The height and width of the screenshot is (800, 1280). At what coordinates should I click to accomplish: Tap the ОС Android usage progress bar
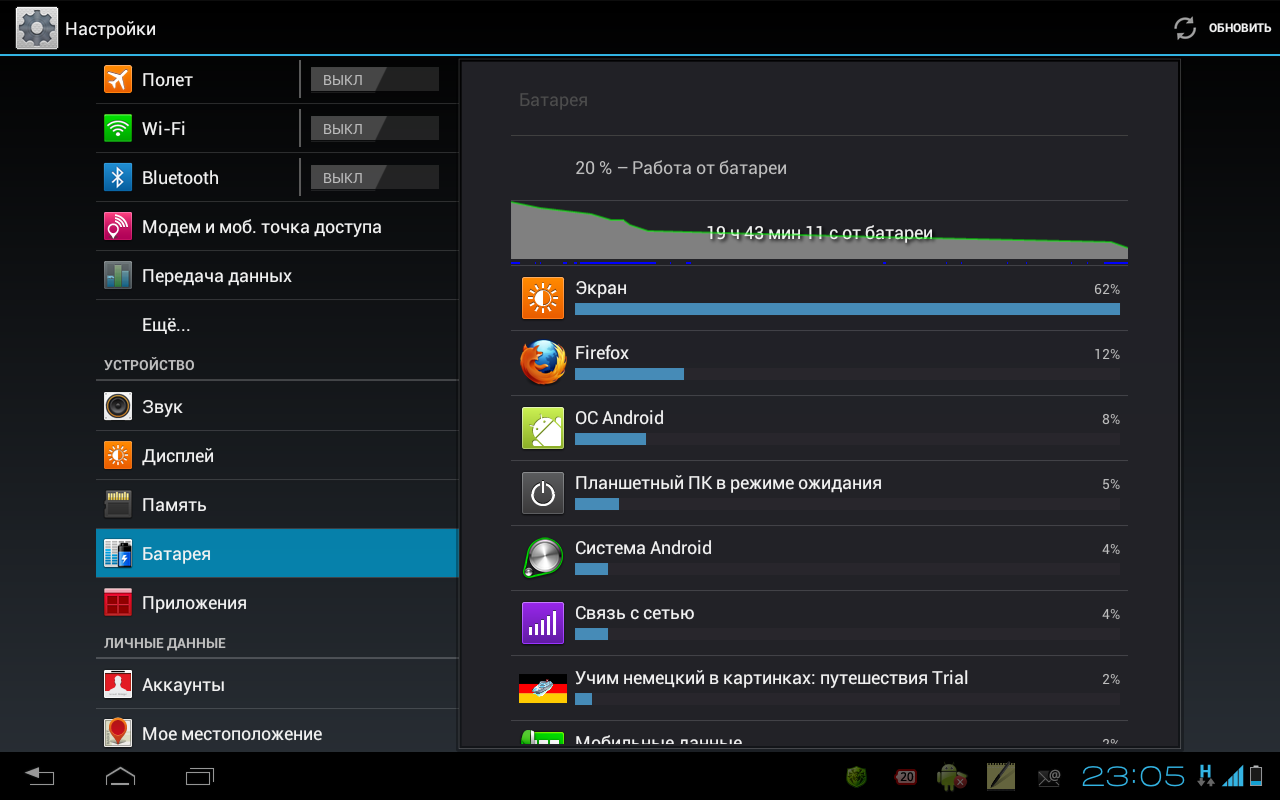(847, 439)
